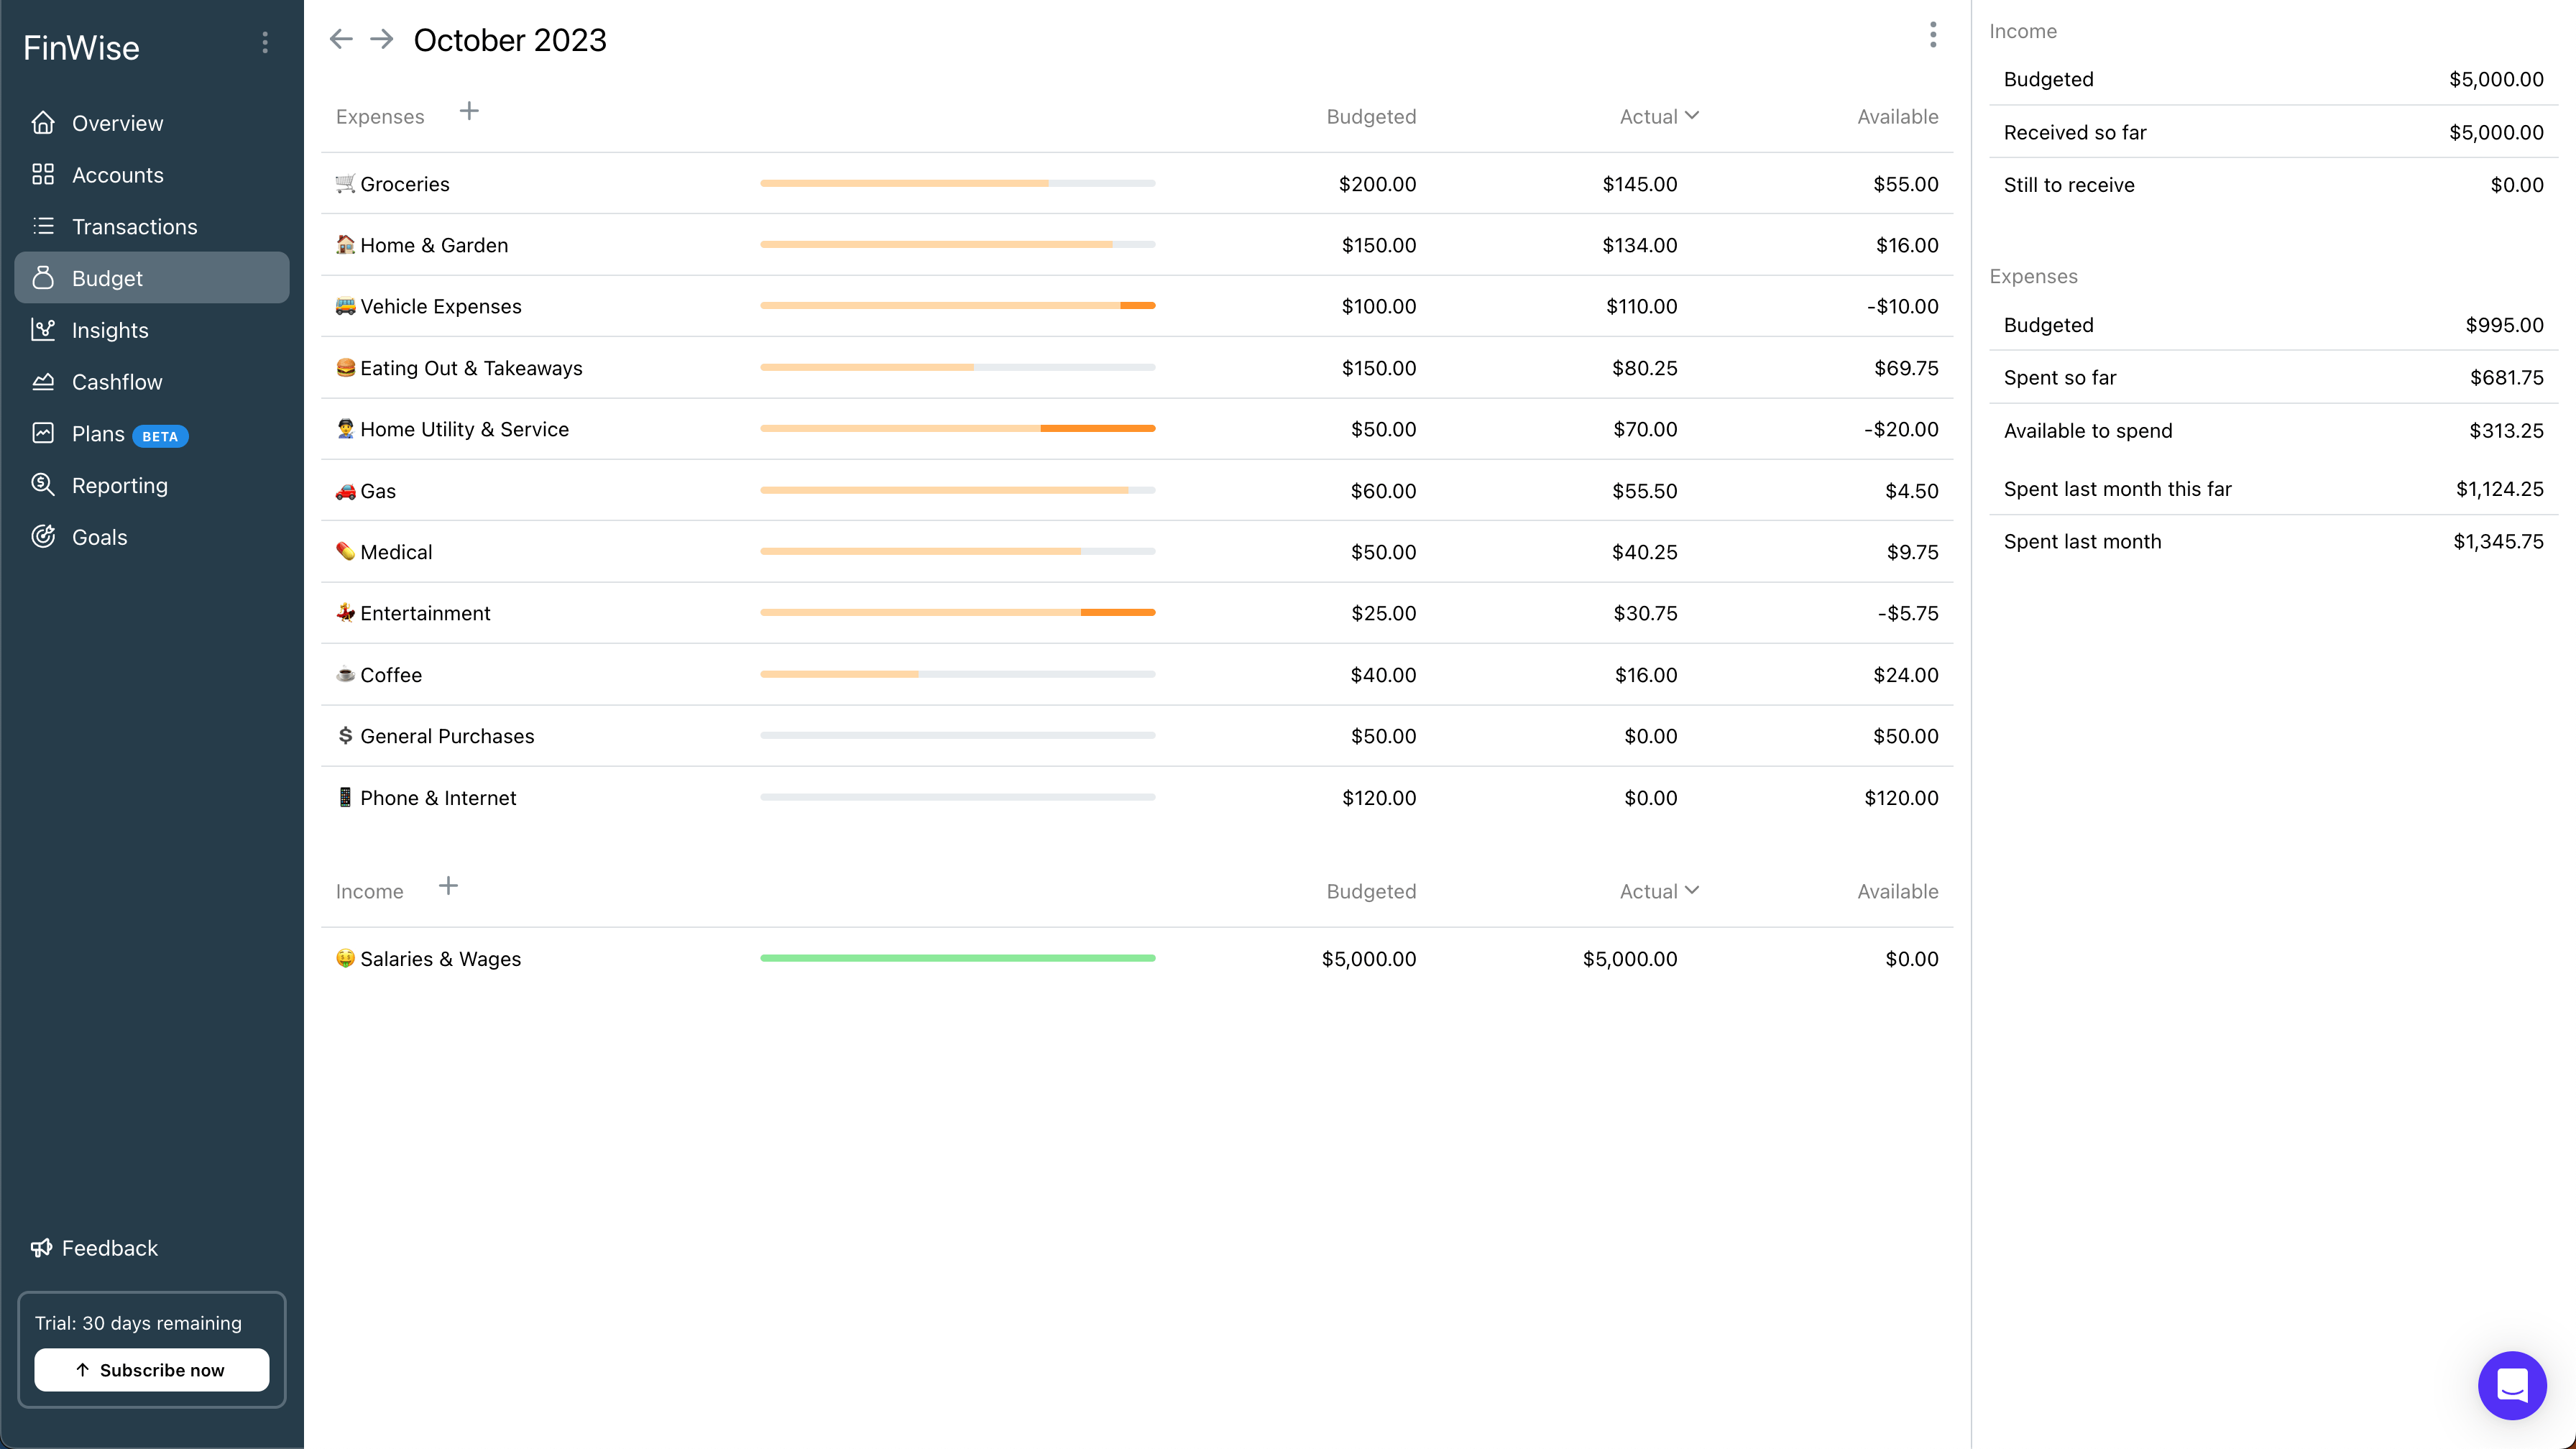
Task: Open the Goals section
Action: (x=100, y=537)
